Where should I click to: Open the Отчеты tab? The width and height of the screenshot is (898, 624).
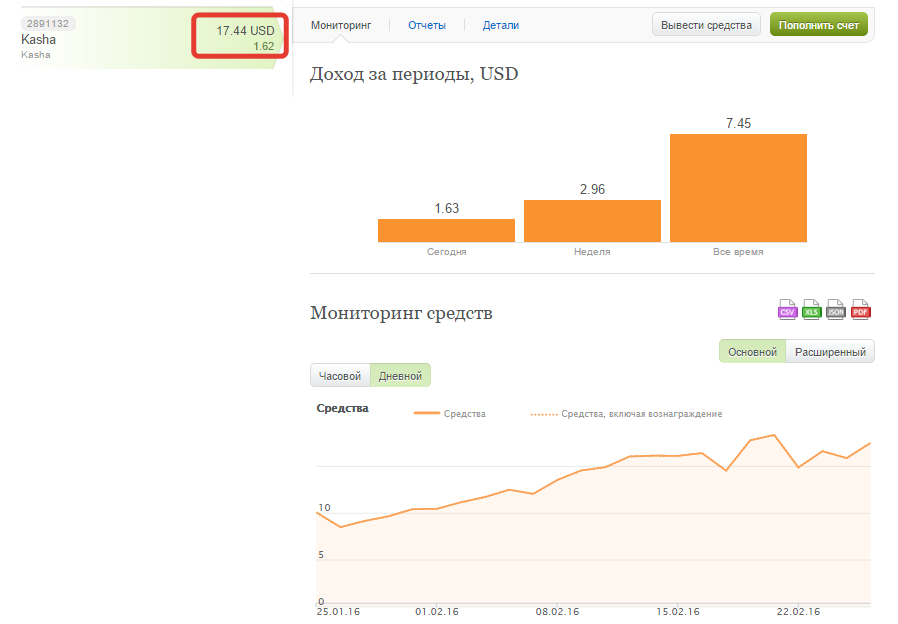[427, 25]
